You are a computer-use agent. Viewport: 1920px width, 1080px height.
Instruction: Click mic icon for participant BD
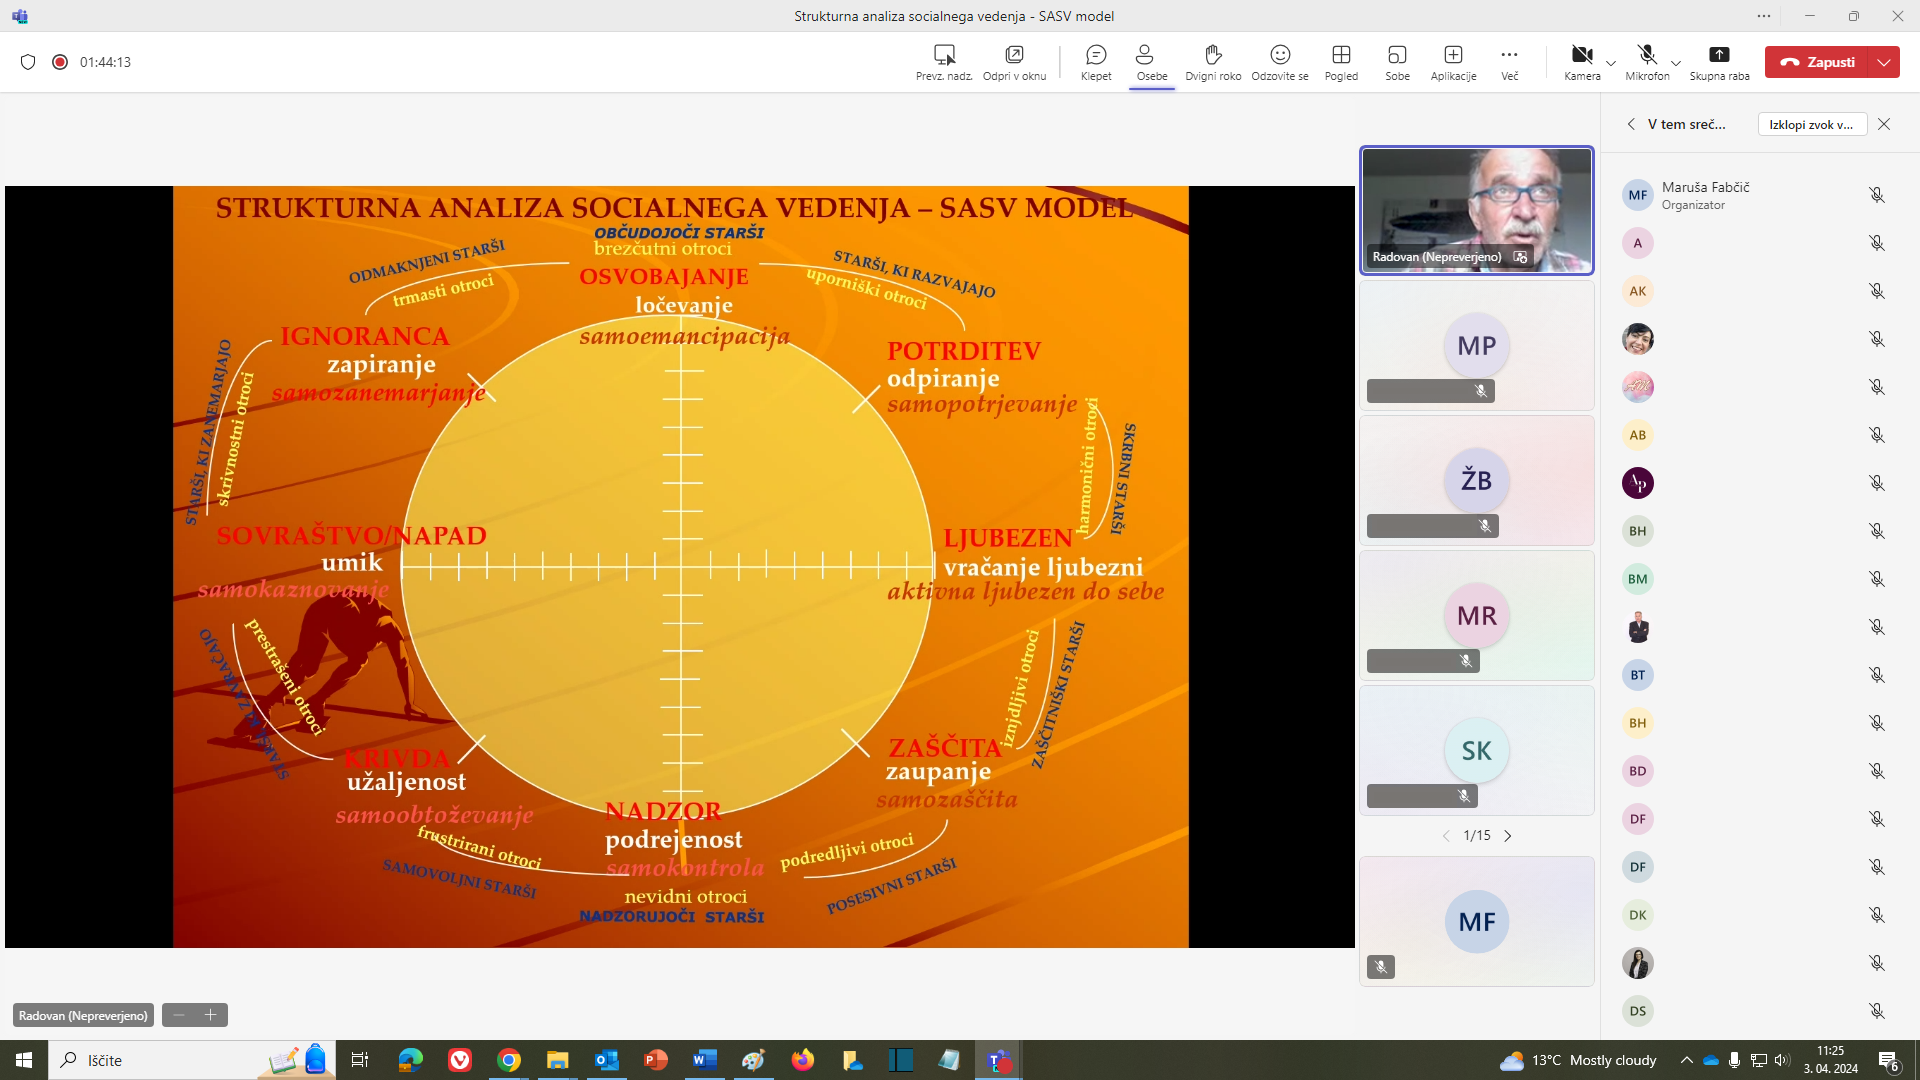[1877, 771]
